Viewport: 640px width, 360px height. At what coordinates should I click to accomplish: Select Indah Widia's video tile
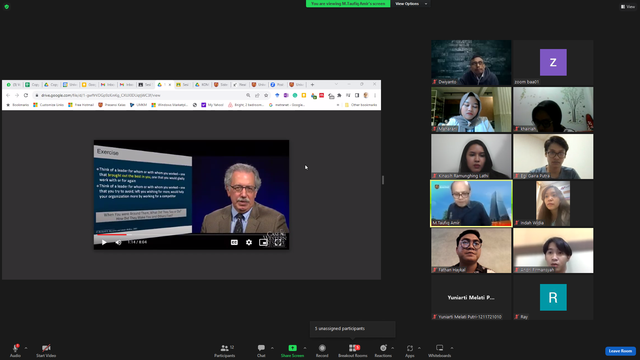click(x=553, y=203)
